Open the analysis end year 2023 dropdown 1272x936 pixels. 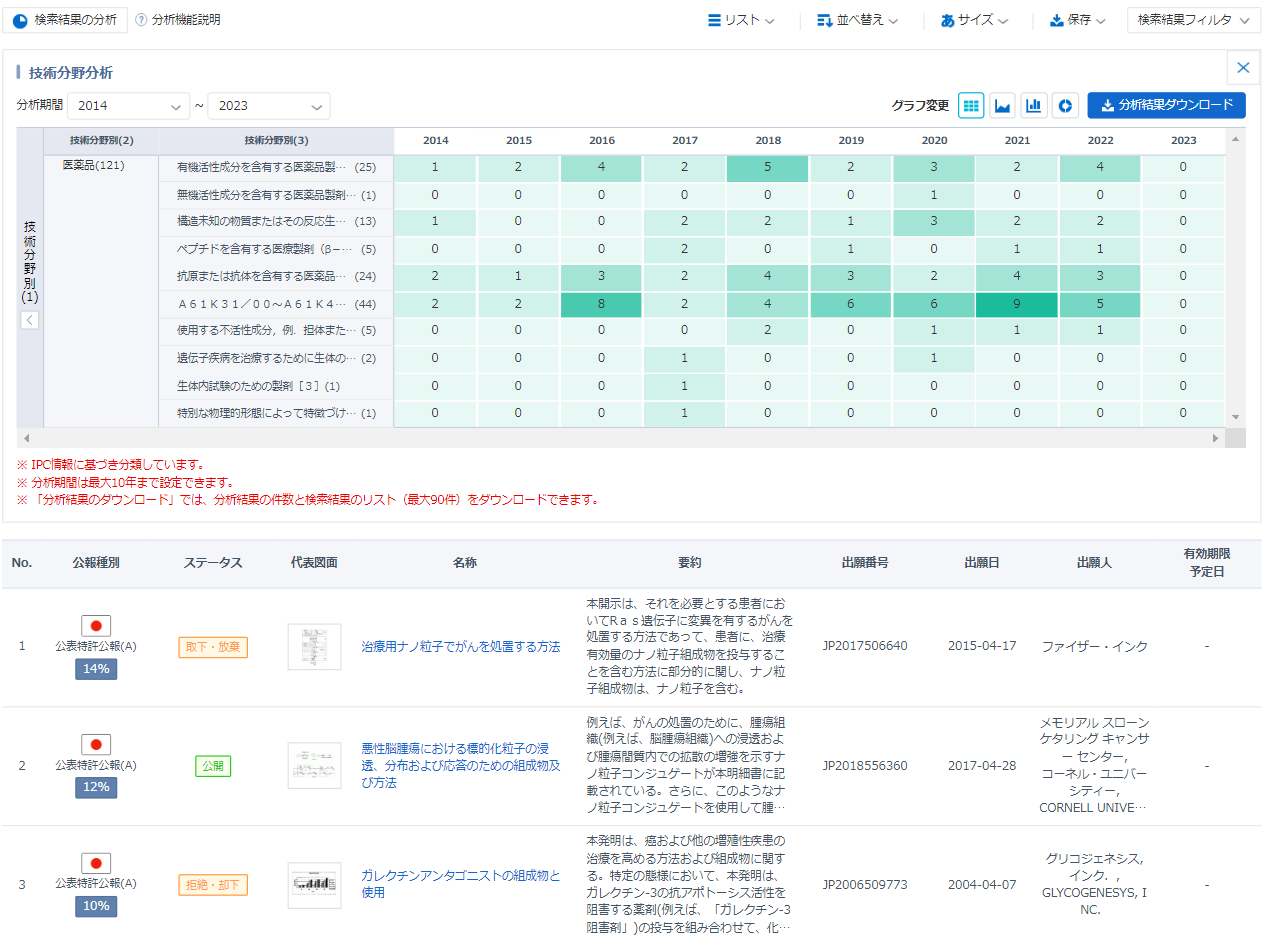click(x=269, y=106)
